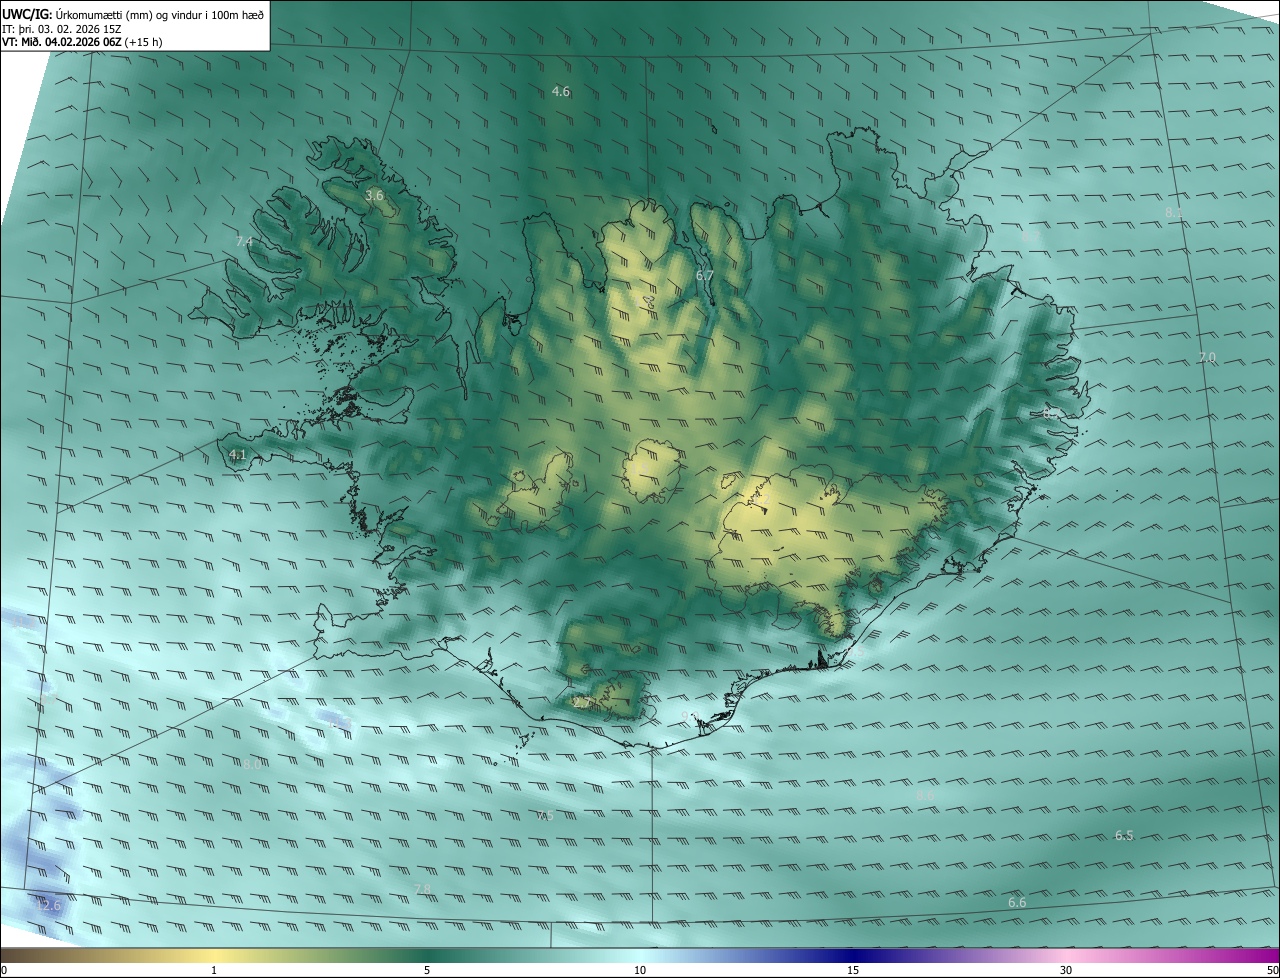Viewport: 1280px width, 978px height.
Task: Click the 2.7 value on the south glacier
Action: (x=581, y=704)
